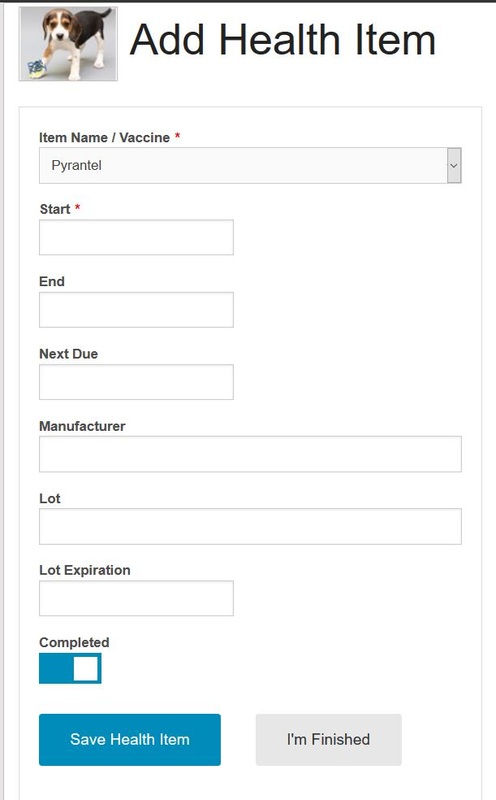The height and width of the screenshot is (800, 496).
Task: Open the Item Name / Vaccine dropdown showing Pyrantel
Action: (250, 165)
